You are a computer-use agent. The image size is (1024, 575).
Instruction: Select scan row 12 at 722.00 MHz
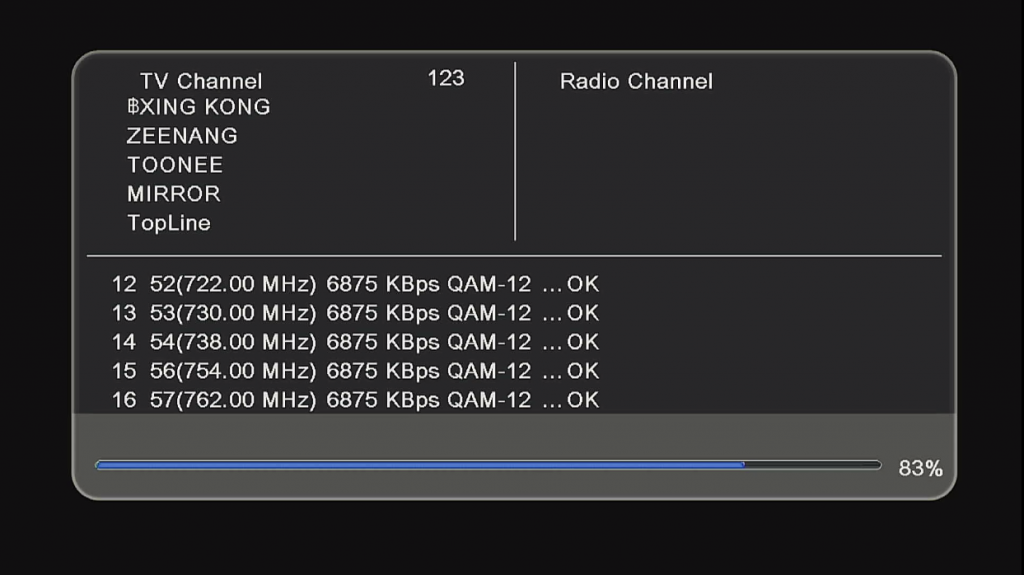pyautogui.click(x=355, y=284)
